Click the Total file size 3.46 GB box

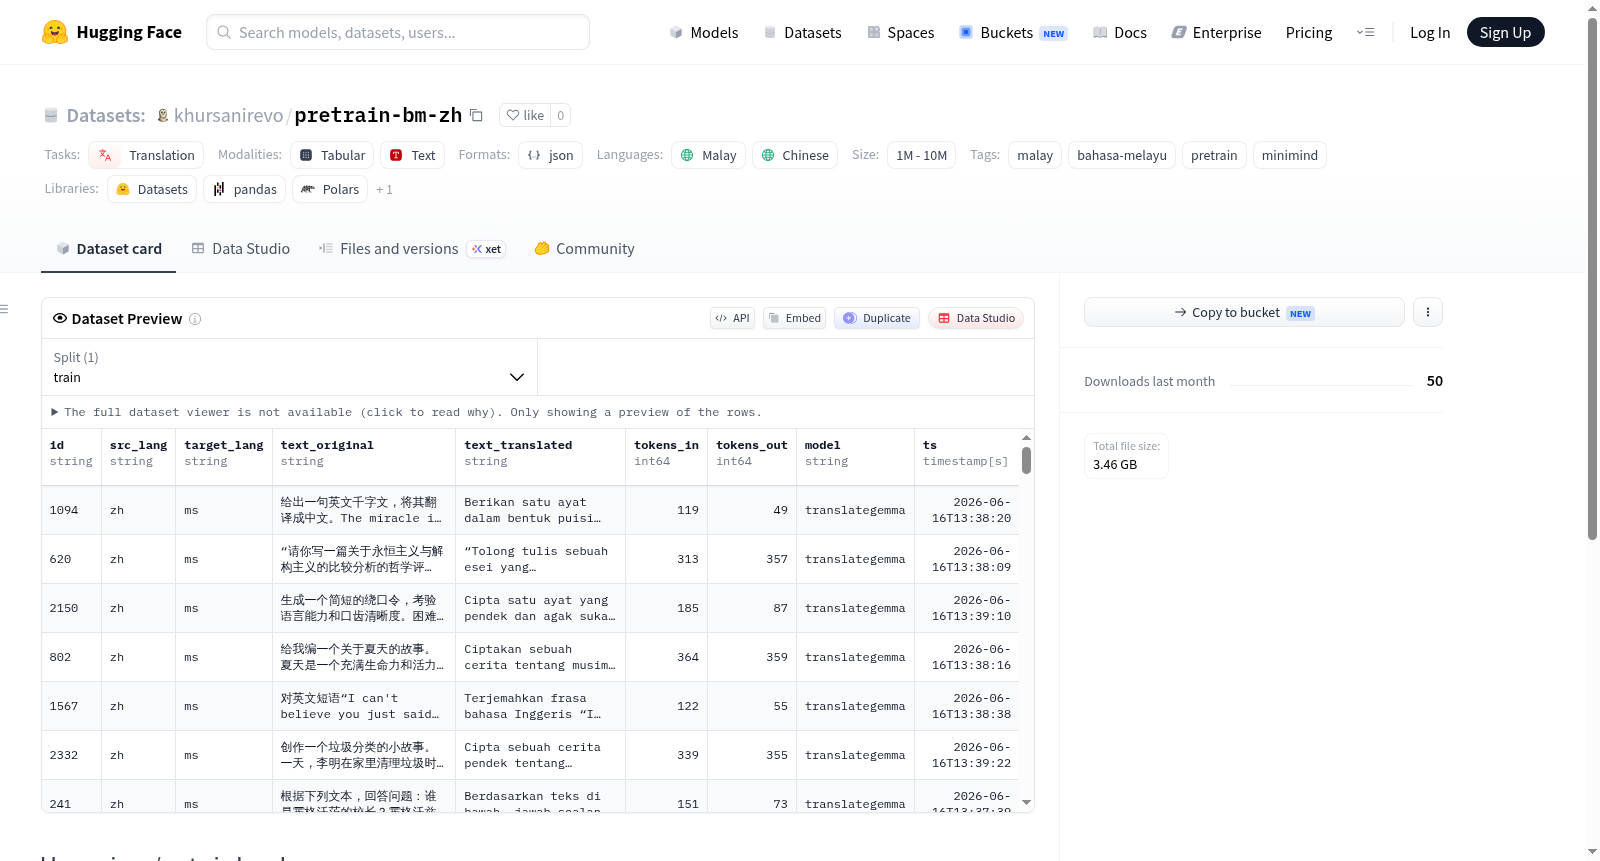pos(1127,456)
